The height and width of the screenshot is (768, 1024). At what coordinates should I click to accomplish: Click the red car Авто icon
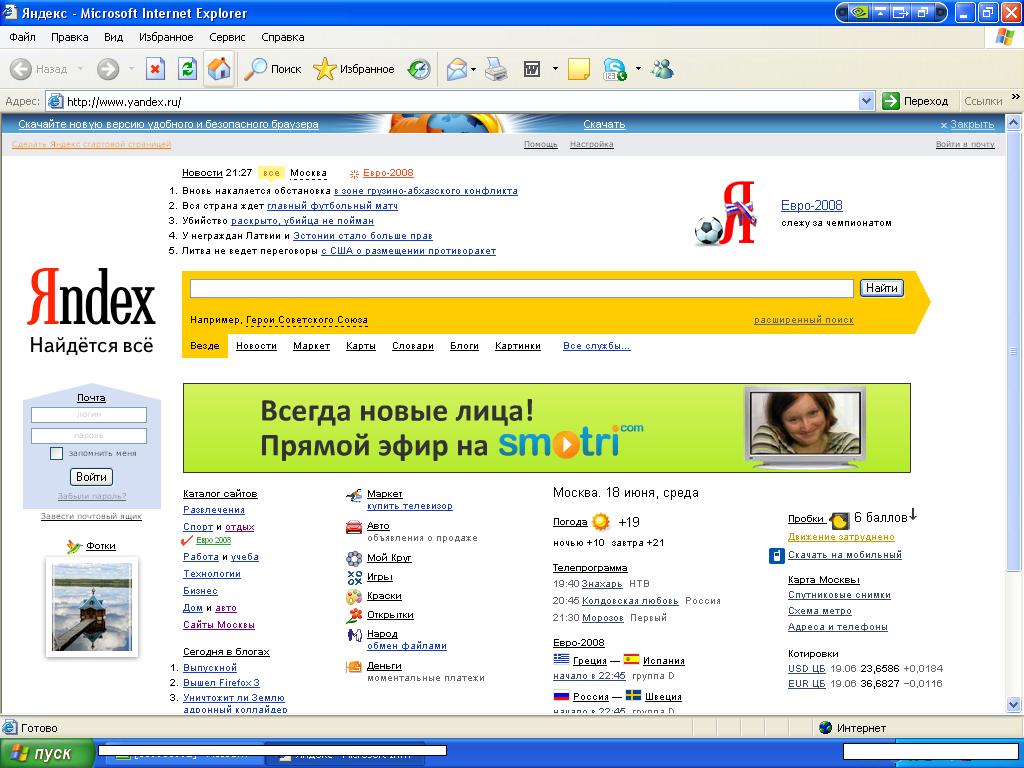(353, 527)
